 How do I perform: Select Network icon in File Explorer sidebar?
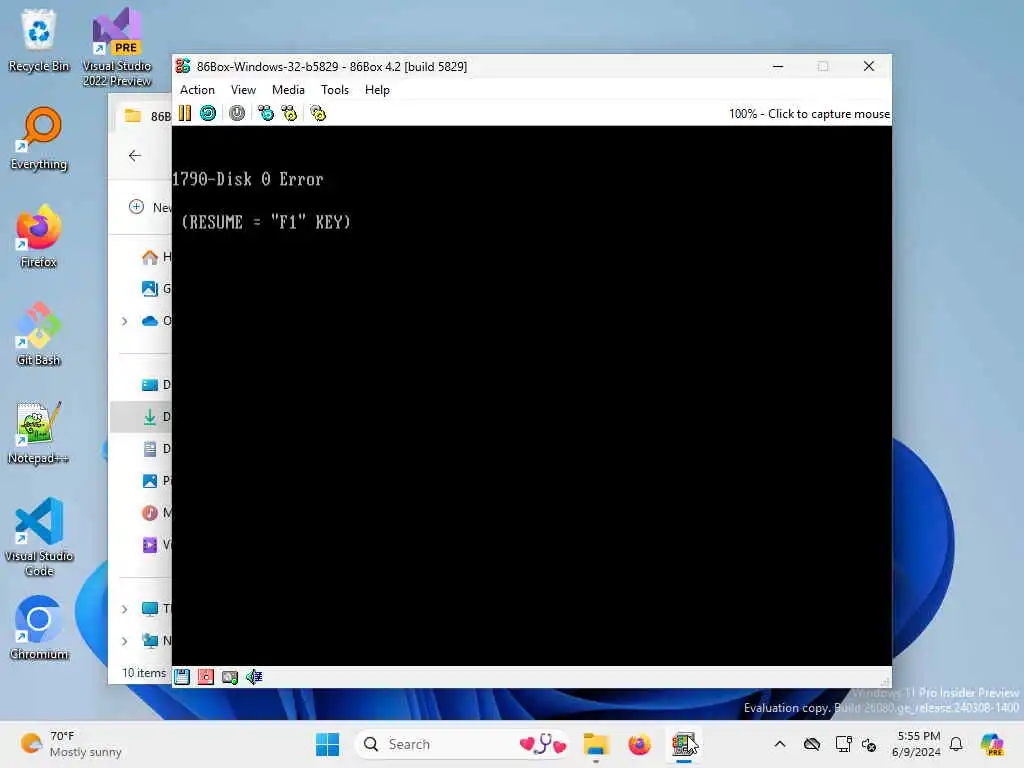pos(150,641)
